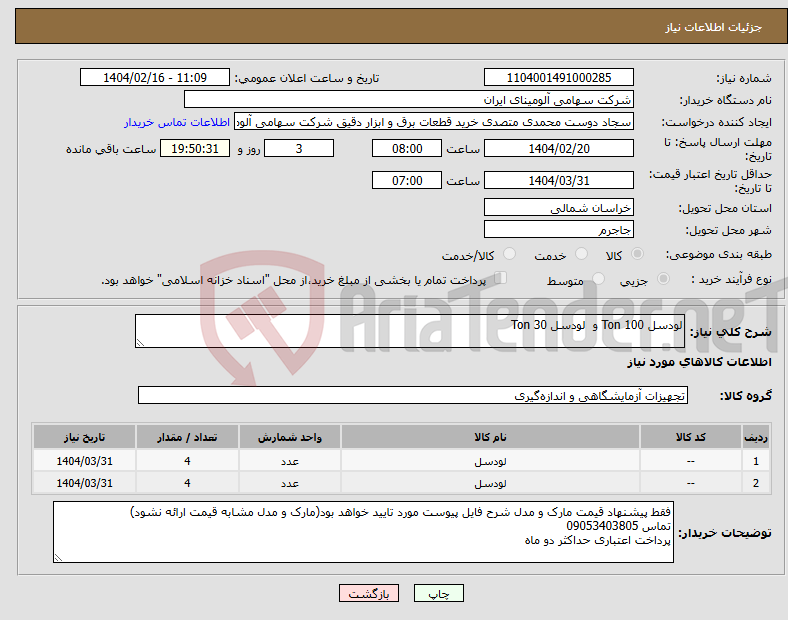Click the چاپ (print) button
This screenshot has width=788, height=620.
438,593
